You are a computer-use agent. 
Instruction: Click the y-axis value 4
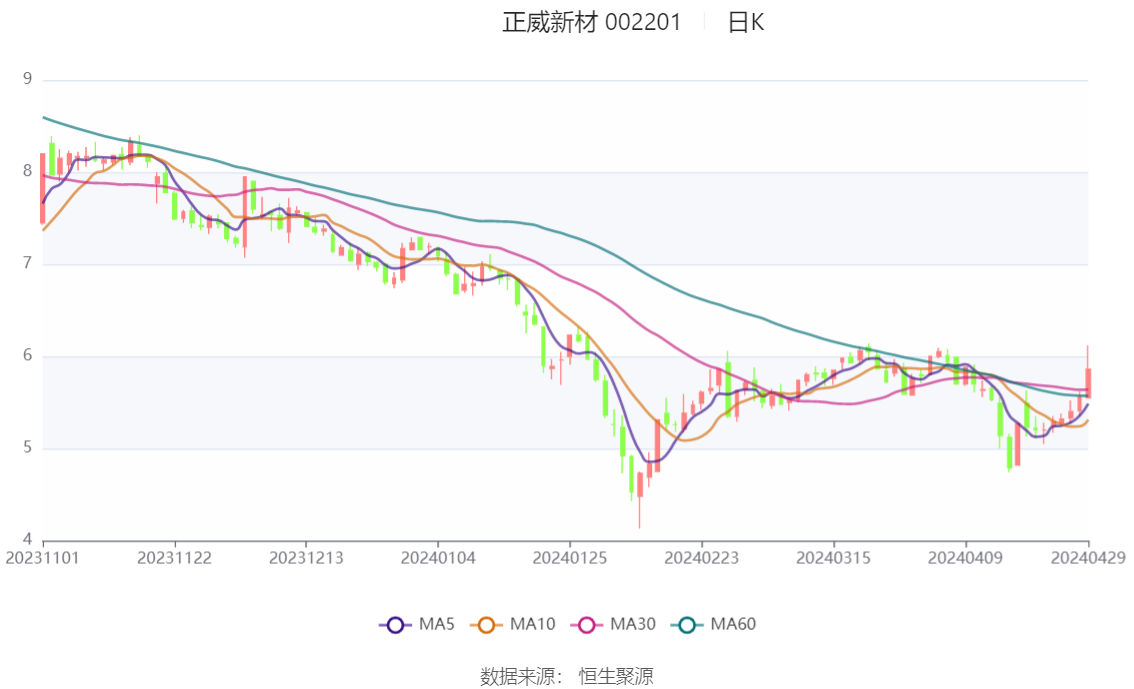pyautogui.click(x=27, y=539)
